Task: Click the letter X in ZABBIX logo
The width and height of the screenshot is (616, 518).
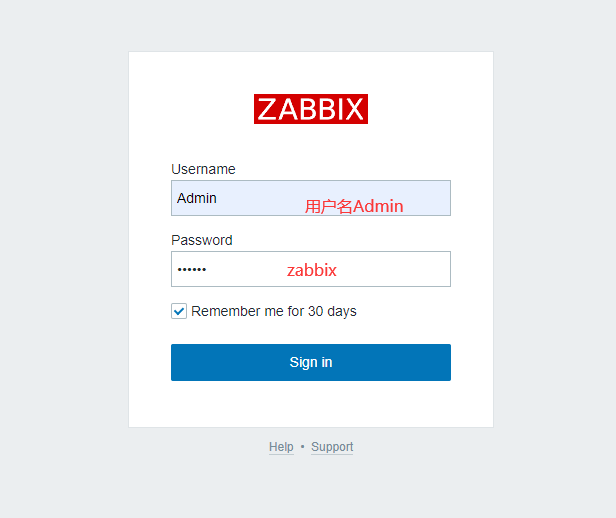Action: 354,109
